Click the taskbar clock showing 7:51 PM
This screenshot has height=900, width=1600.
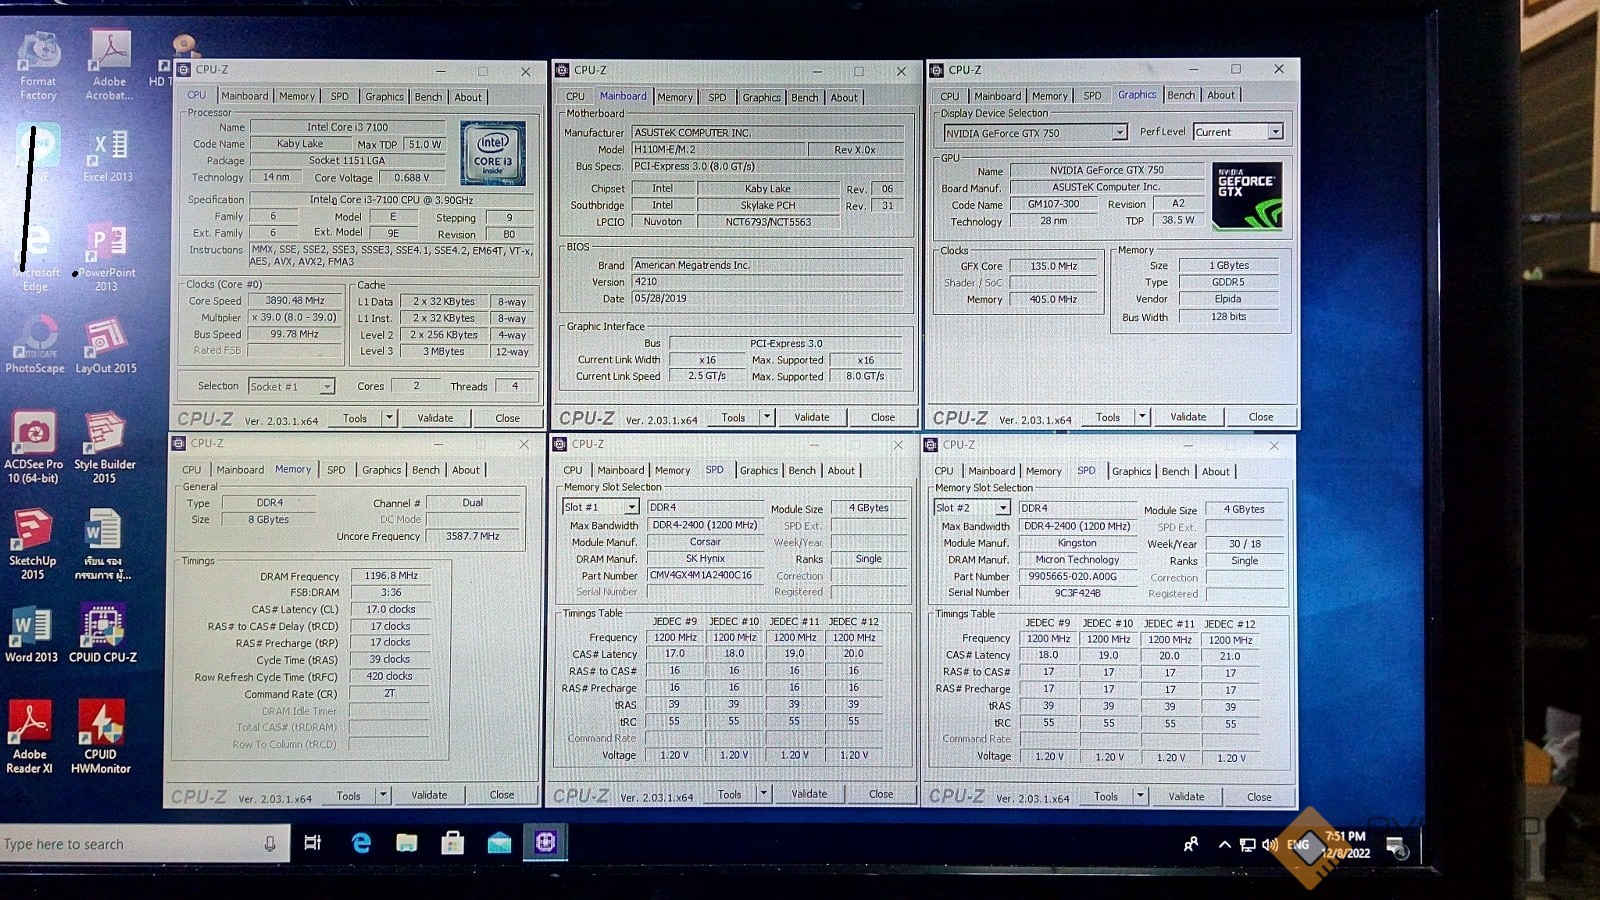click(1345, 844)
